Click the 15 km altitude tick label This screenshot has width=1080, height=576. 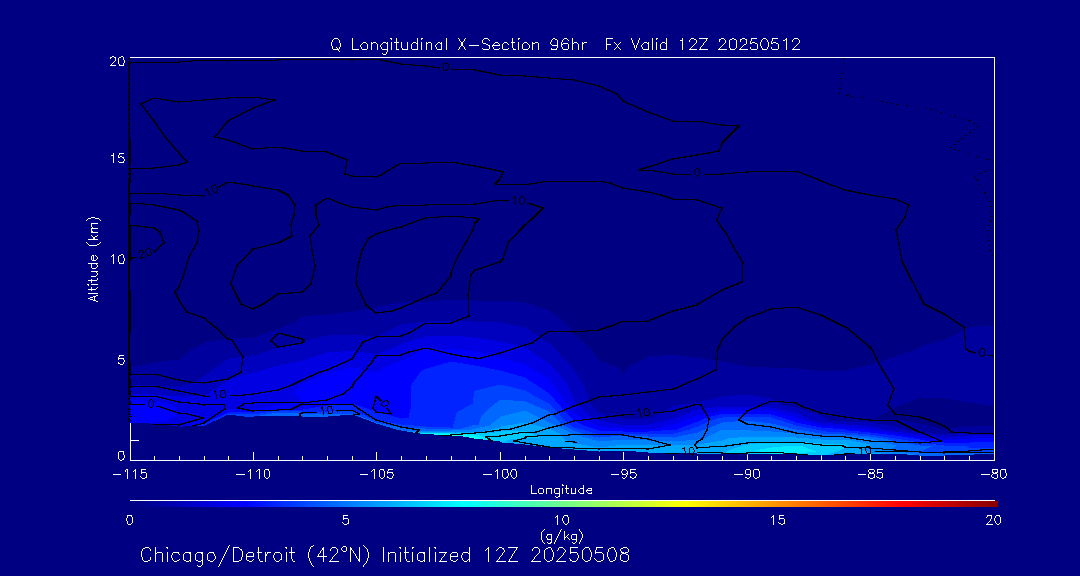pos(115,159)
